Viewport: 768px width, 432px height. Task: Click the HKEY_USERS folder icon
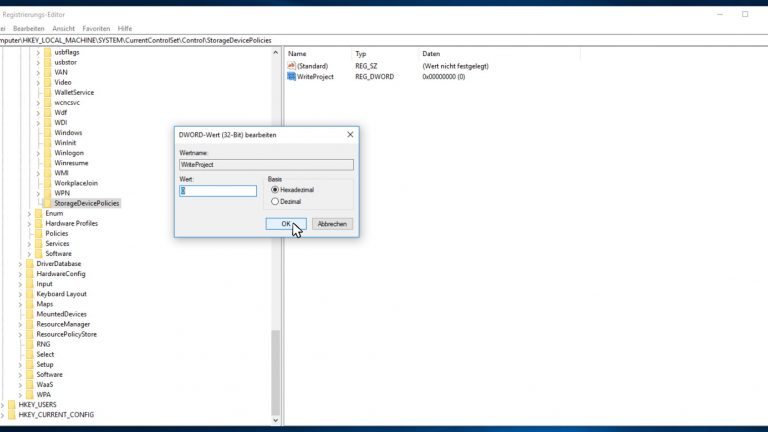coord(11,404)
